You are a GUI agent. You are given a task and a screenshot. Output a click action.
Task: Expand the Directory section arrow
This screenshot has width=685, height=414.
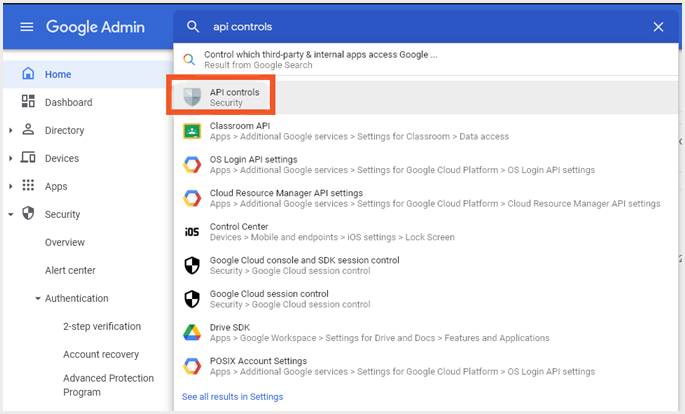pos(11,130)
